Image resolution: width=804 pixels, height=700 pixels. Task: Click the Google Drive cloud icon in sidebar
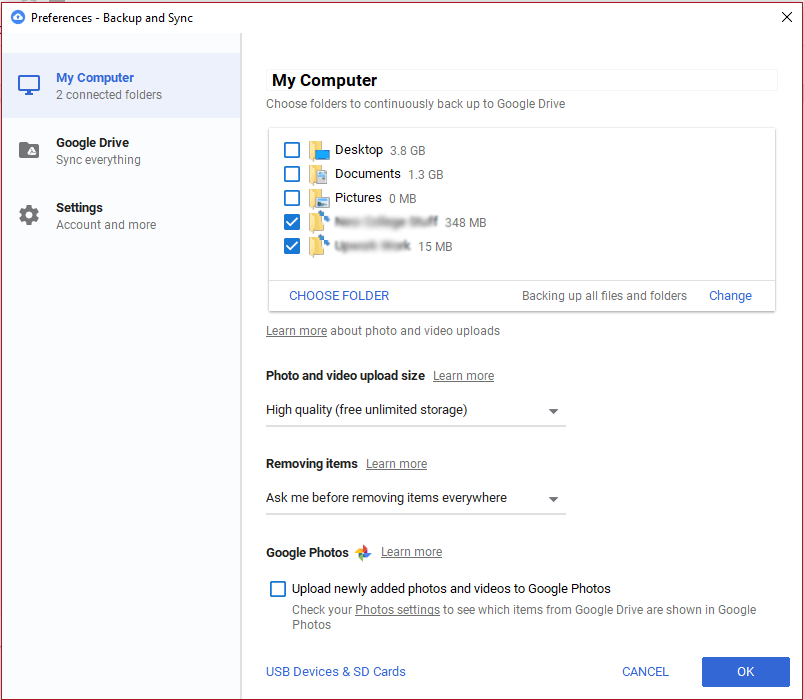pyautogui.click(x=28, y=150)
